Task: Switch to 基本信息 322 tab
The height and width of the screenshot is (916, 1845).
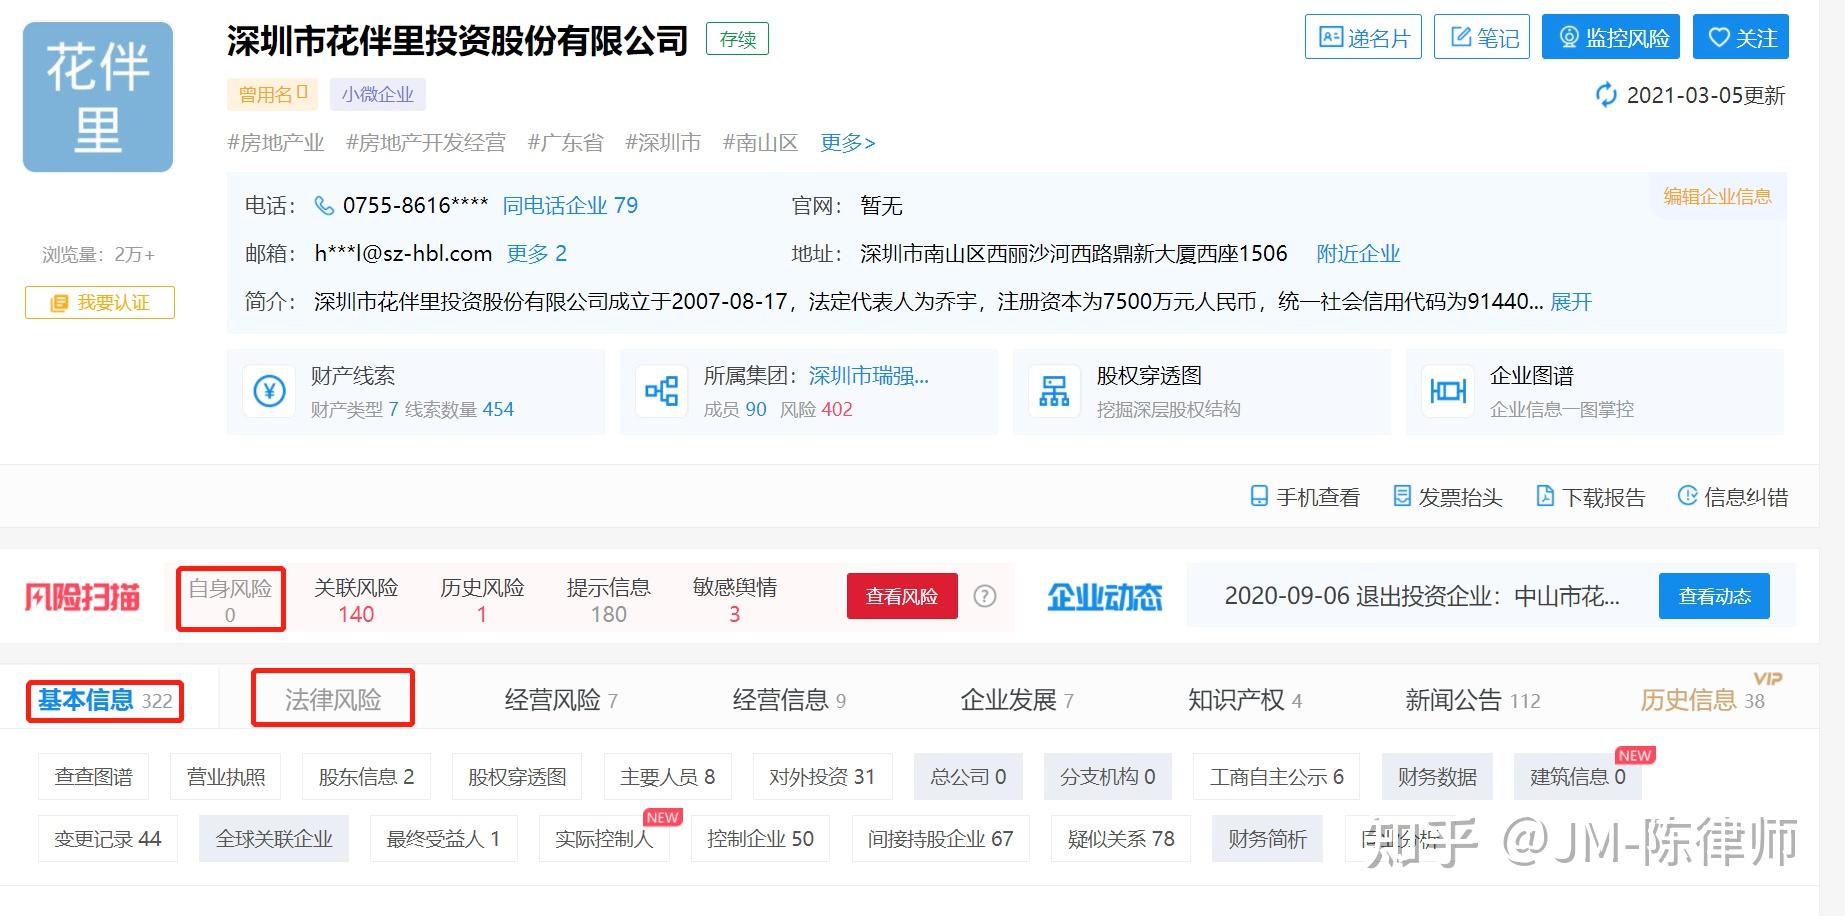Action: 105,701
